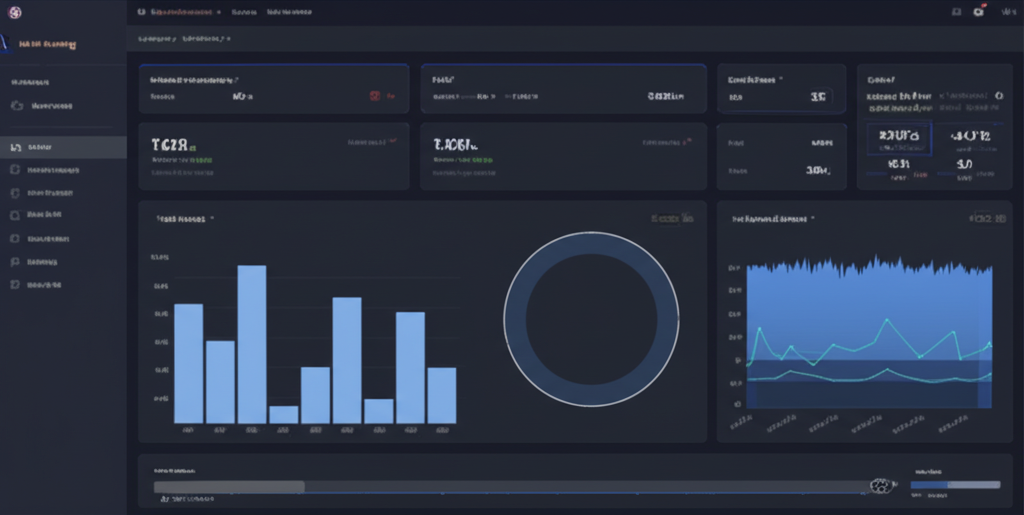This screenshot has width=1024, height=515.
Task: Select the highlighted active sidebar item
Action: coord(63,148)
